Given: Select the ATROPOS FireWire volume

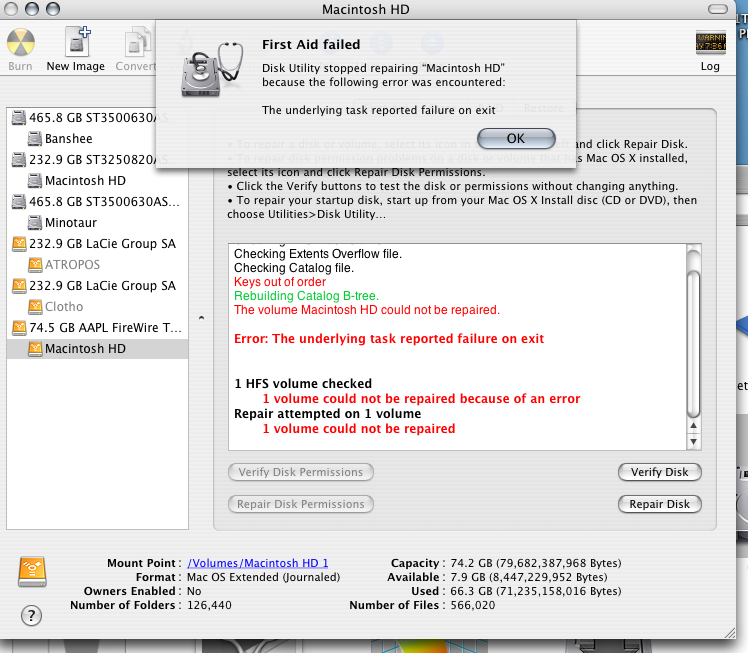Looking at the screenshot, I should [72, 265].
